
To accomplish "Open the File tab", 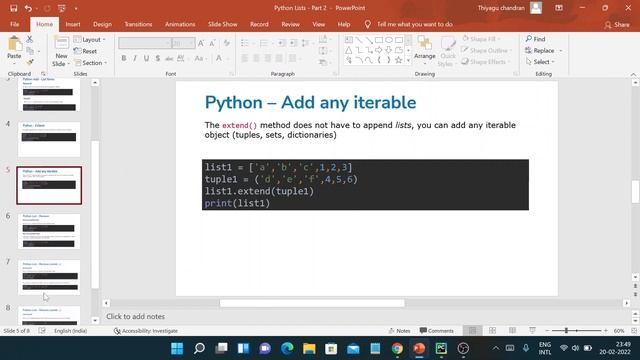I will coord(15,24).
